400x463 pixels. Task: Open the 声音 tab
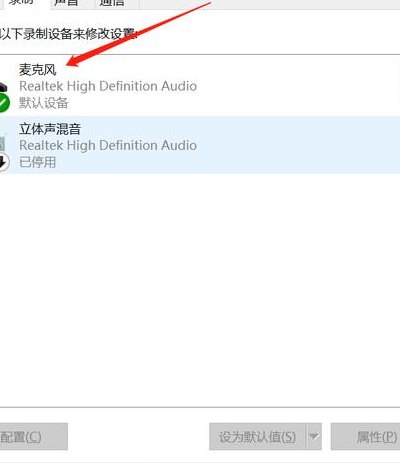(67, 3)
